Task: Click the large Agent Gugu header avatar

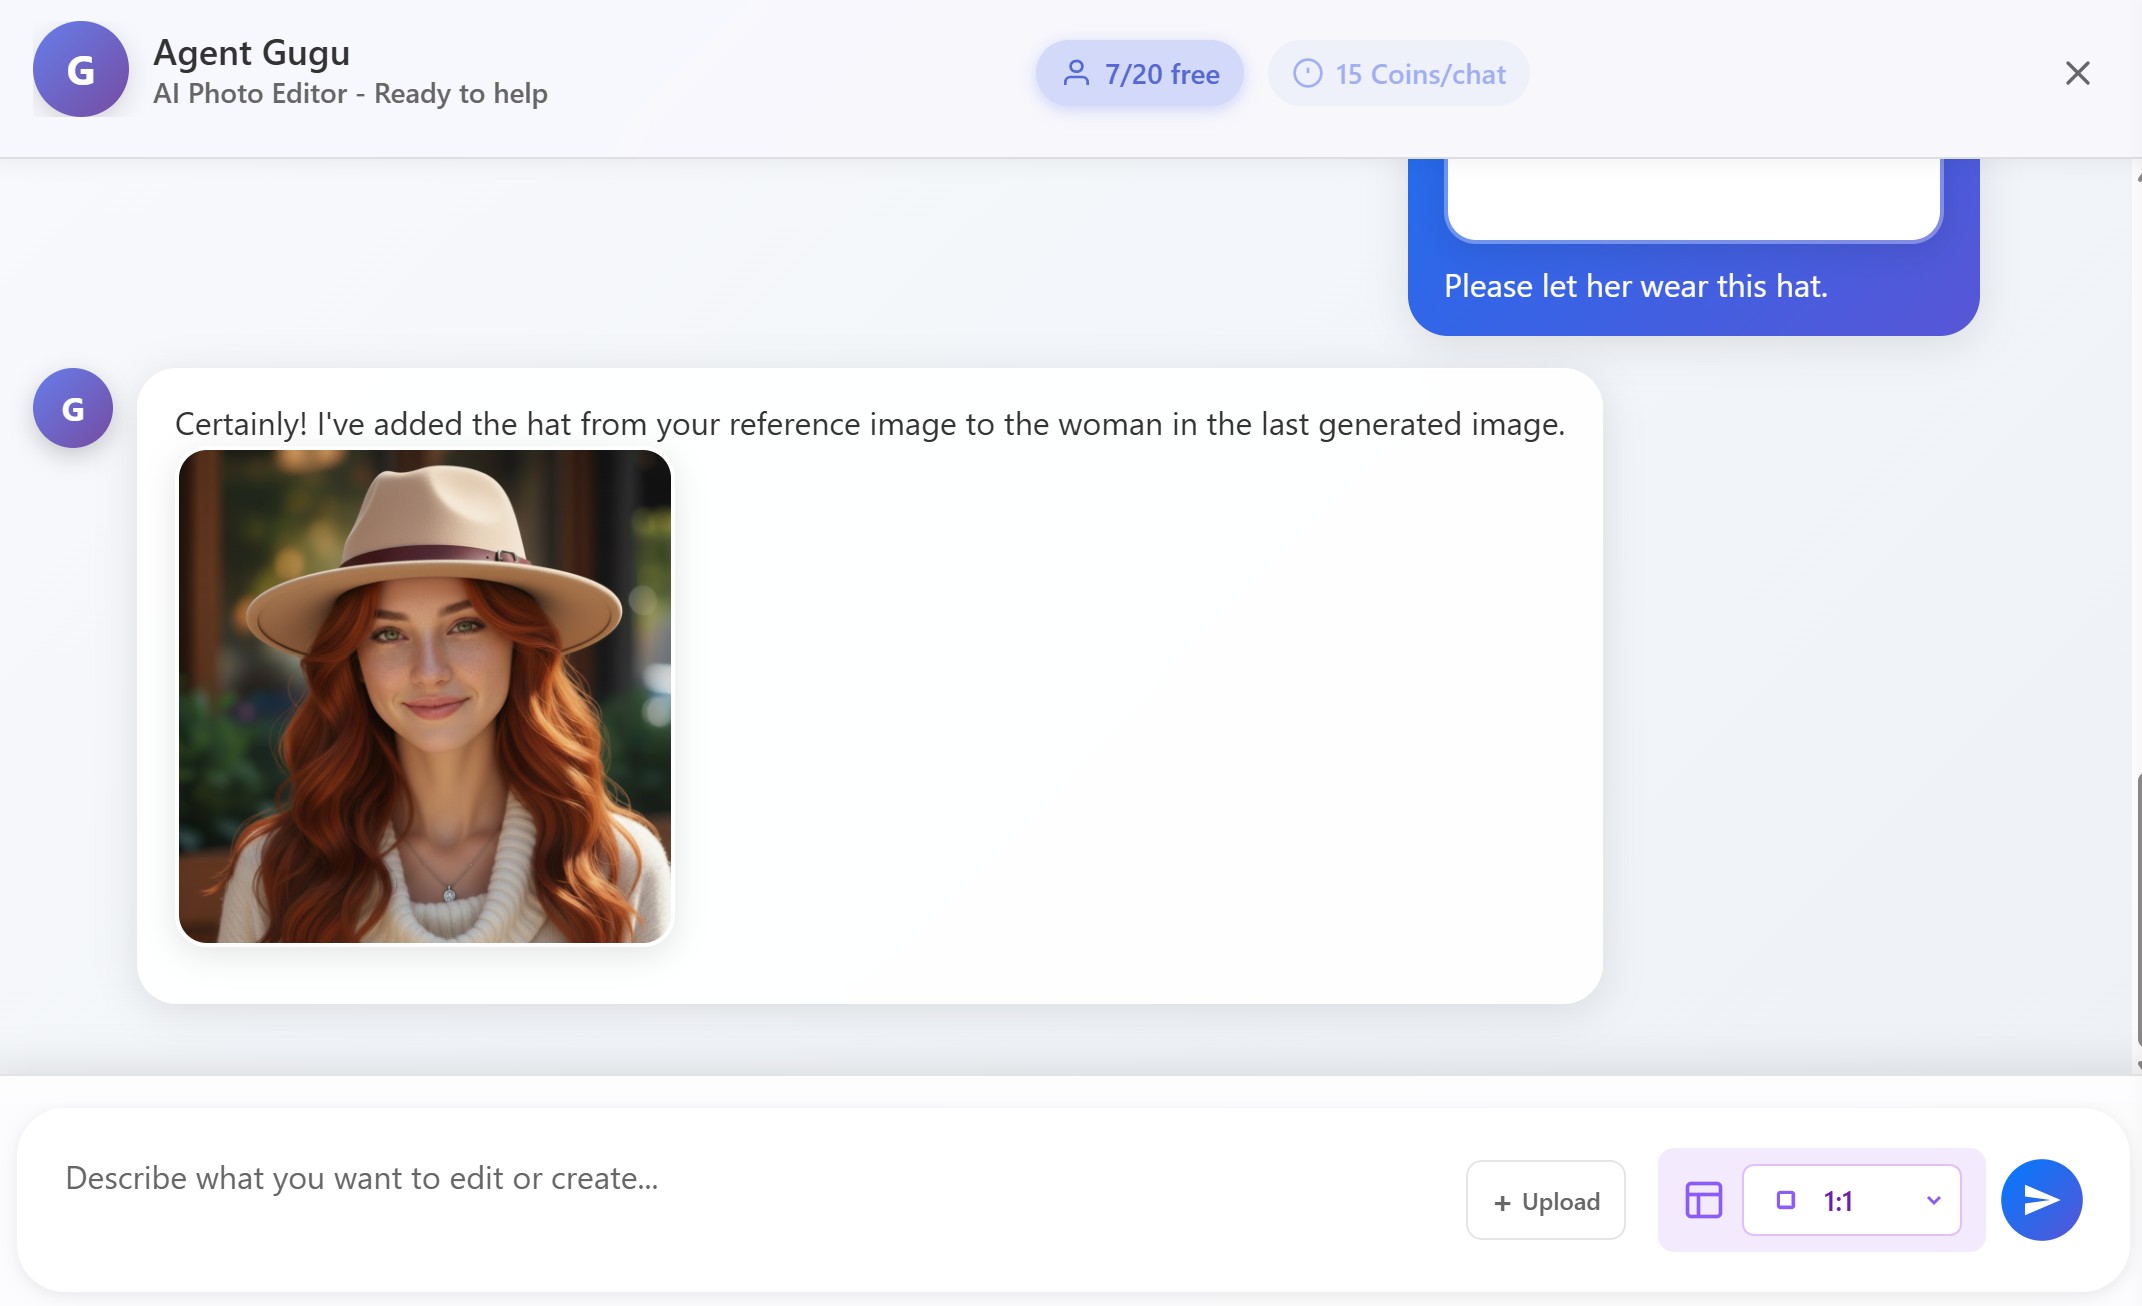Action: tap(81, 69)
